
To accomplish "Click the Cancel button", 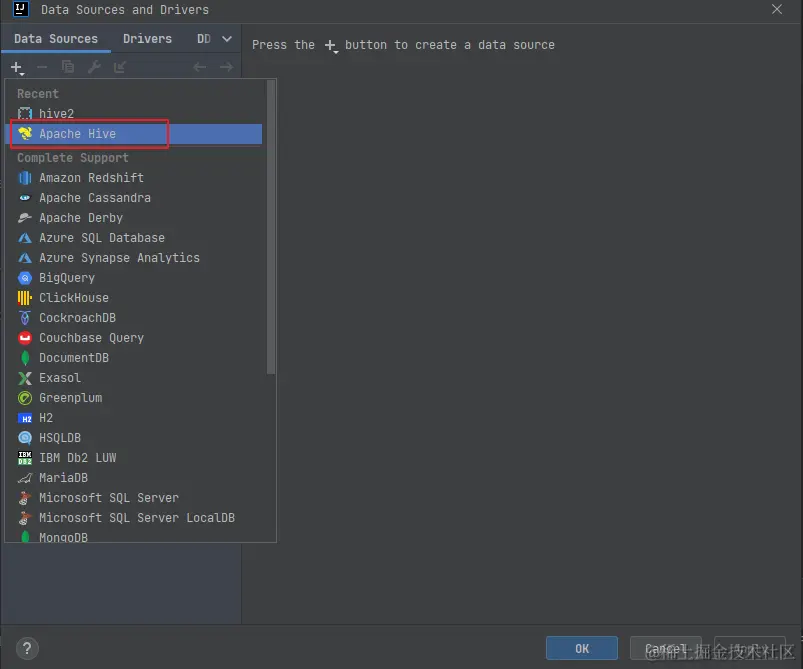I will click(665, 649).
